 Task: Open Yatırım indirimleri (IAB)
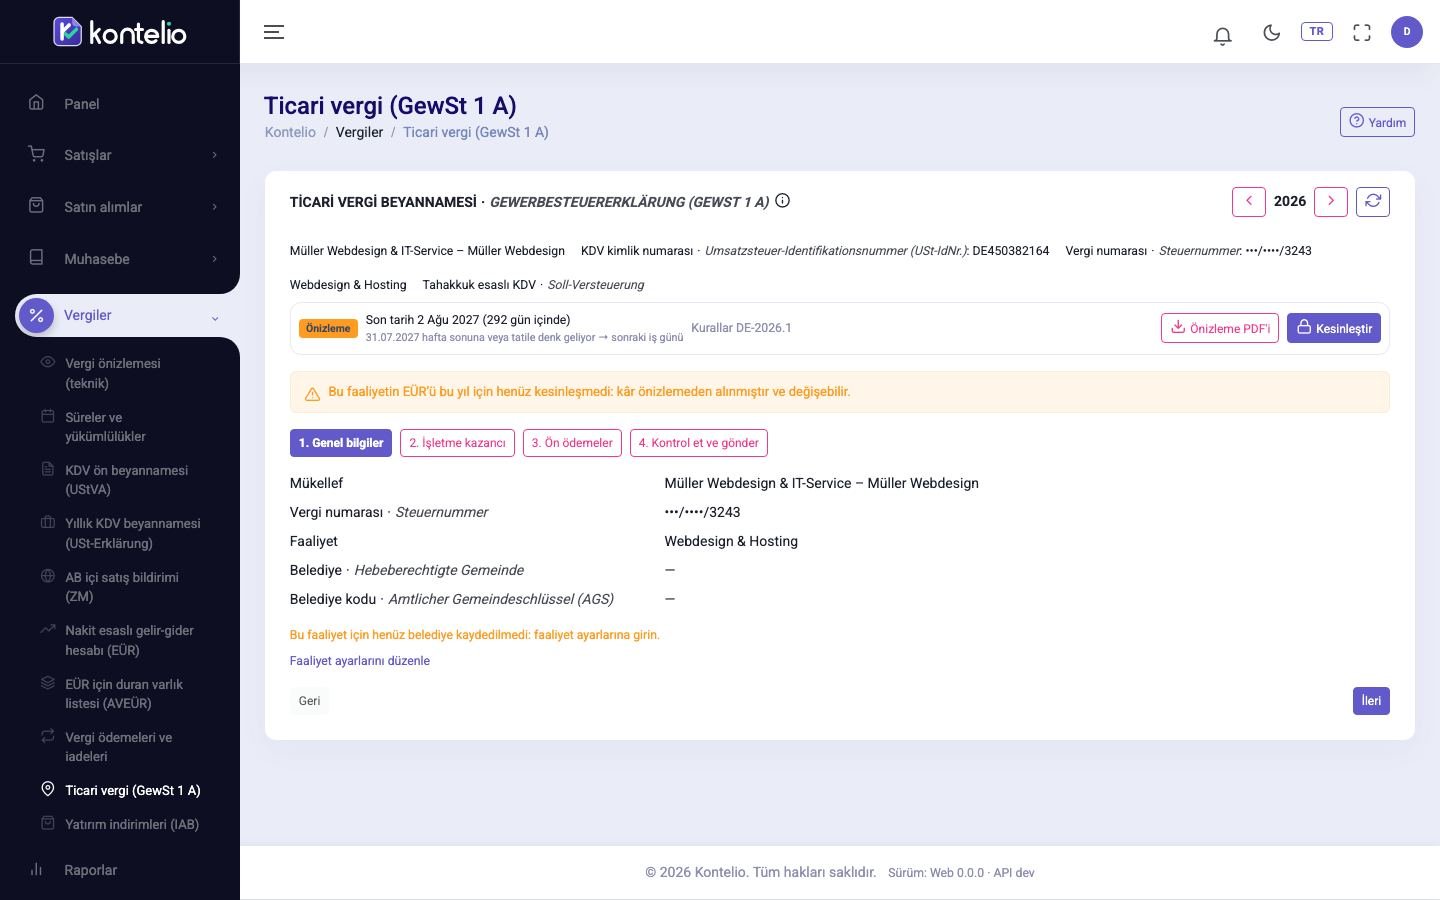click(x=132, y=824)
